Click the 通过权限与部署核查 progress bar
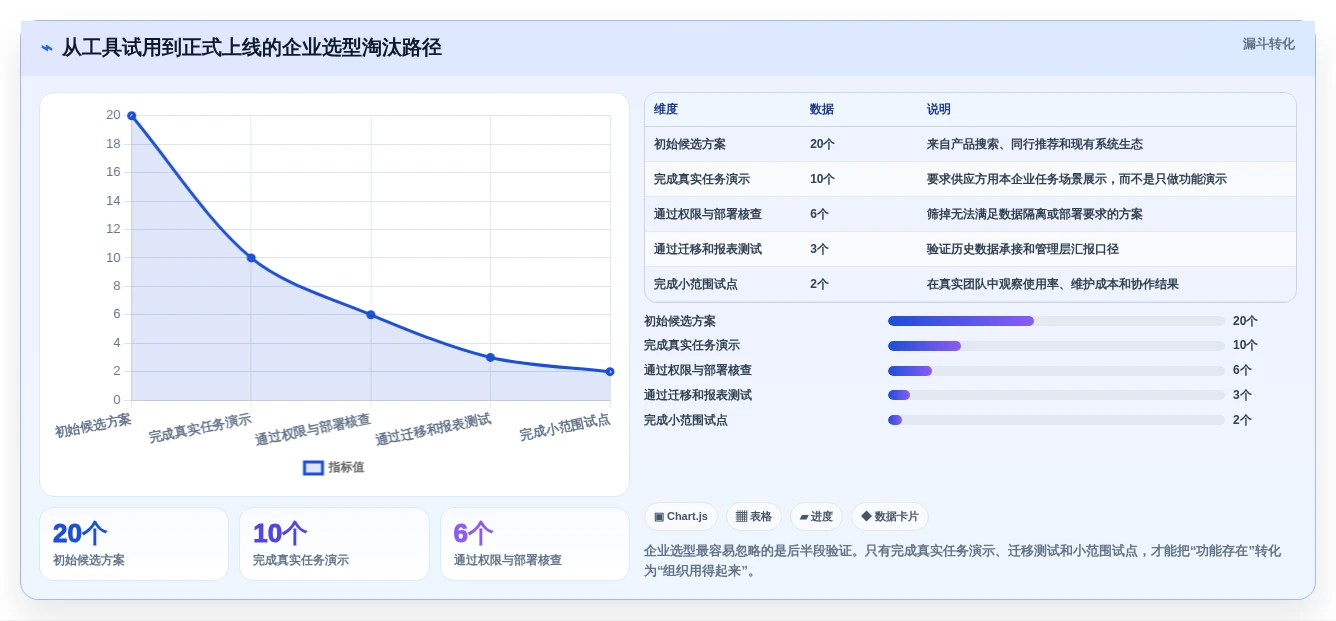Image resolution: width=1336 pixels, height=621 pixels. pos(1056,370)
